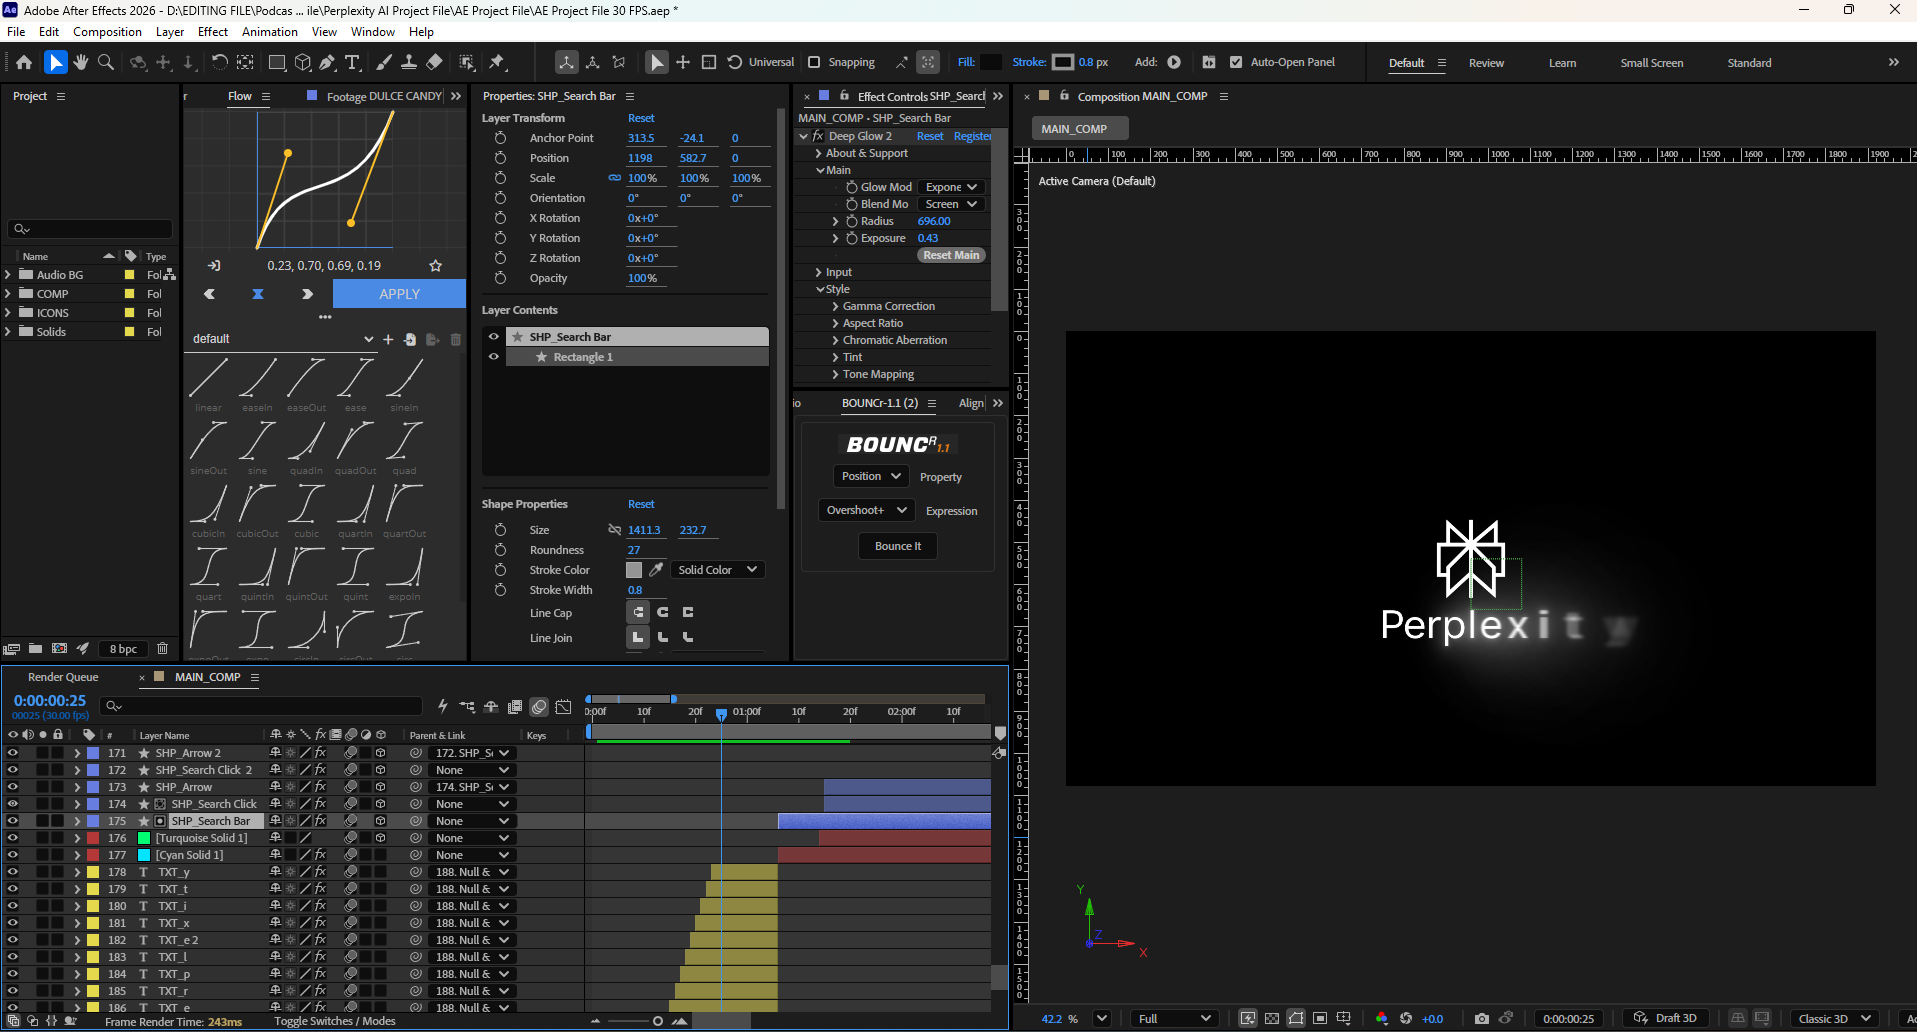Click the Opacity stopwatch icon

click(x=500, y=278)
